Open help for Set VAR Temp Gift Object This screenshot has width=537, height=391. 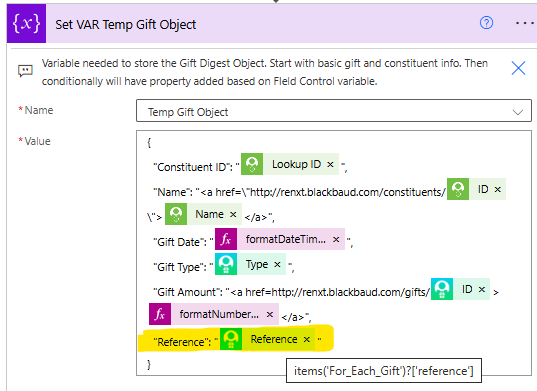click(486, 23)
